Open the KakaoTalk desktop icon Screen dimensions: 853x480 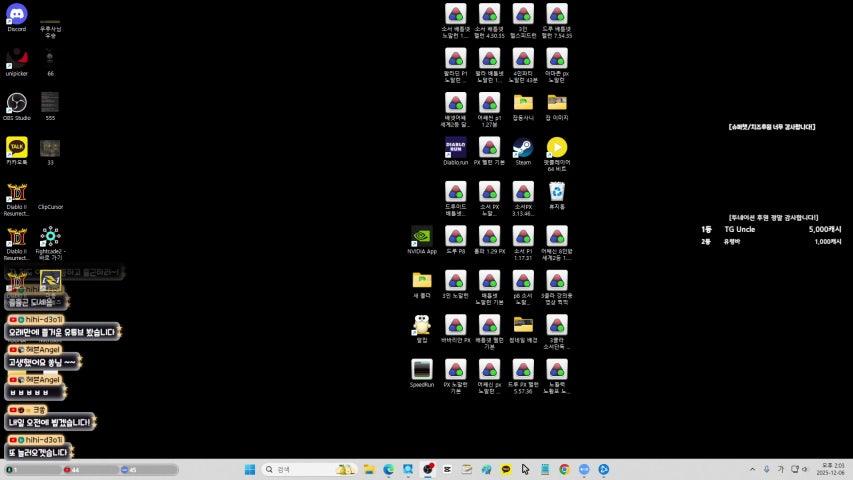point(17,147)
